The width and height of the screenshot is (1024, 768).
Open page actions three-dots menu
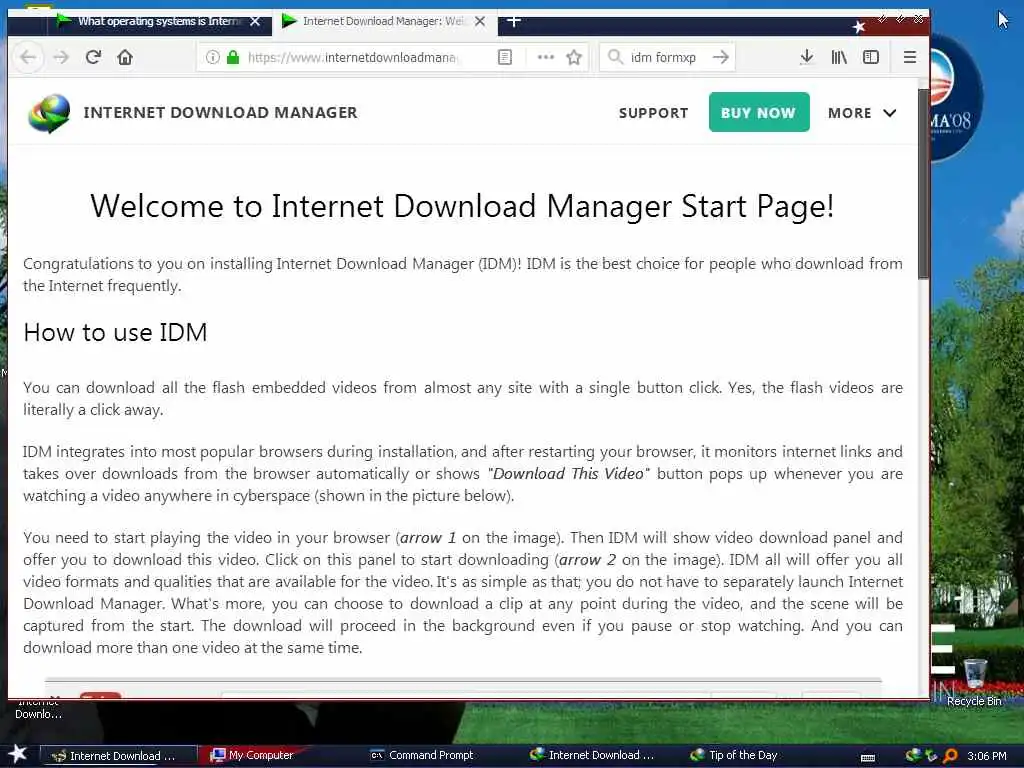[x=545, y=57]
